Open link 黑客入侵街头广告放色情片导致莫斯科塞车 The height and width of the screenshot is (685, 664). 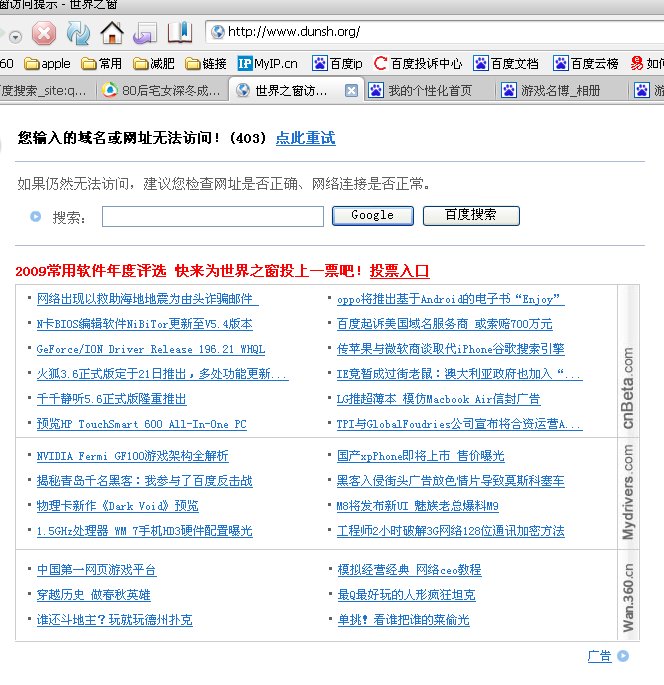pos(450,481)
